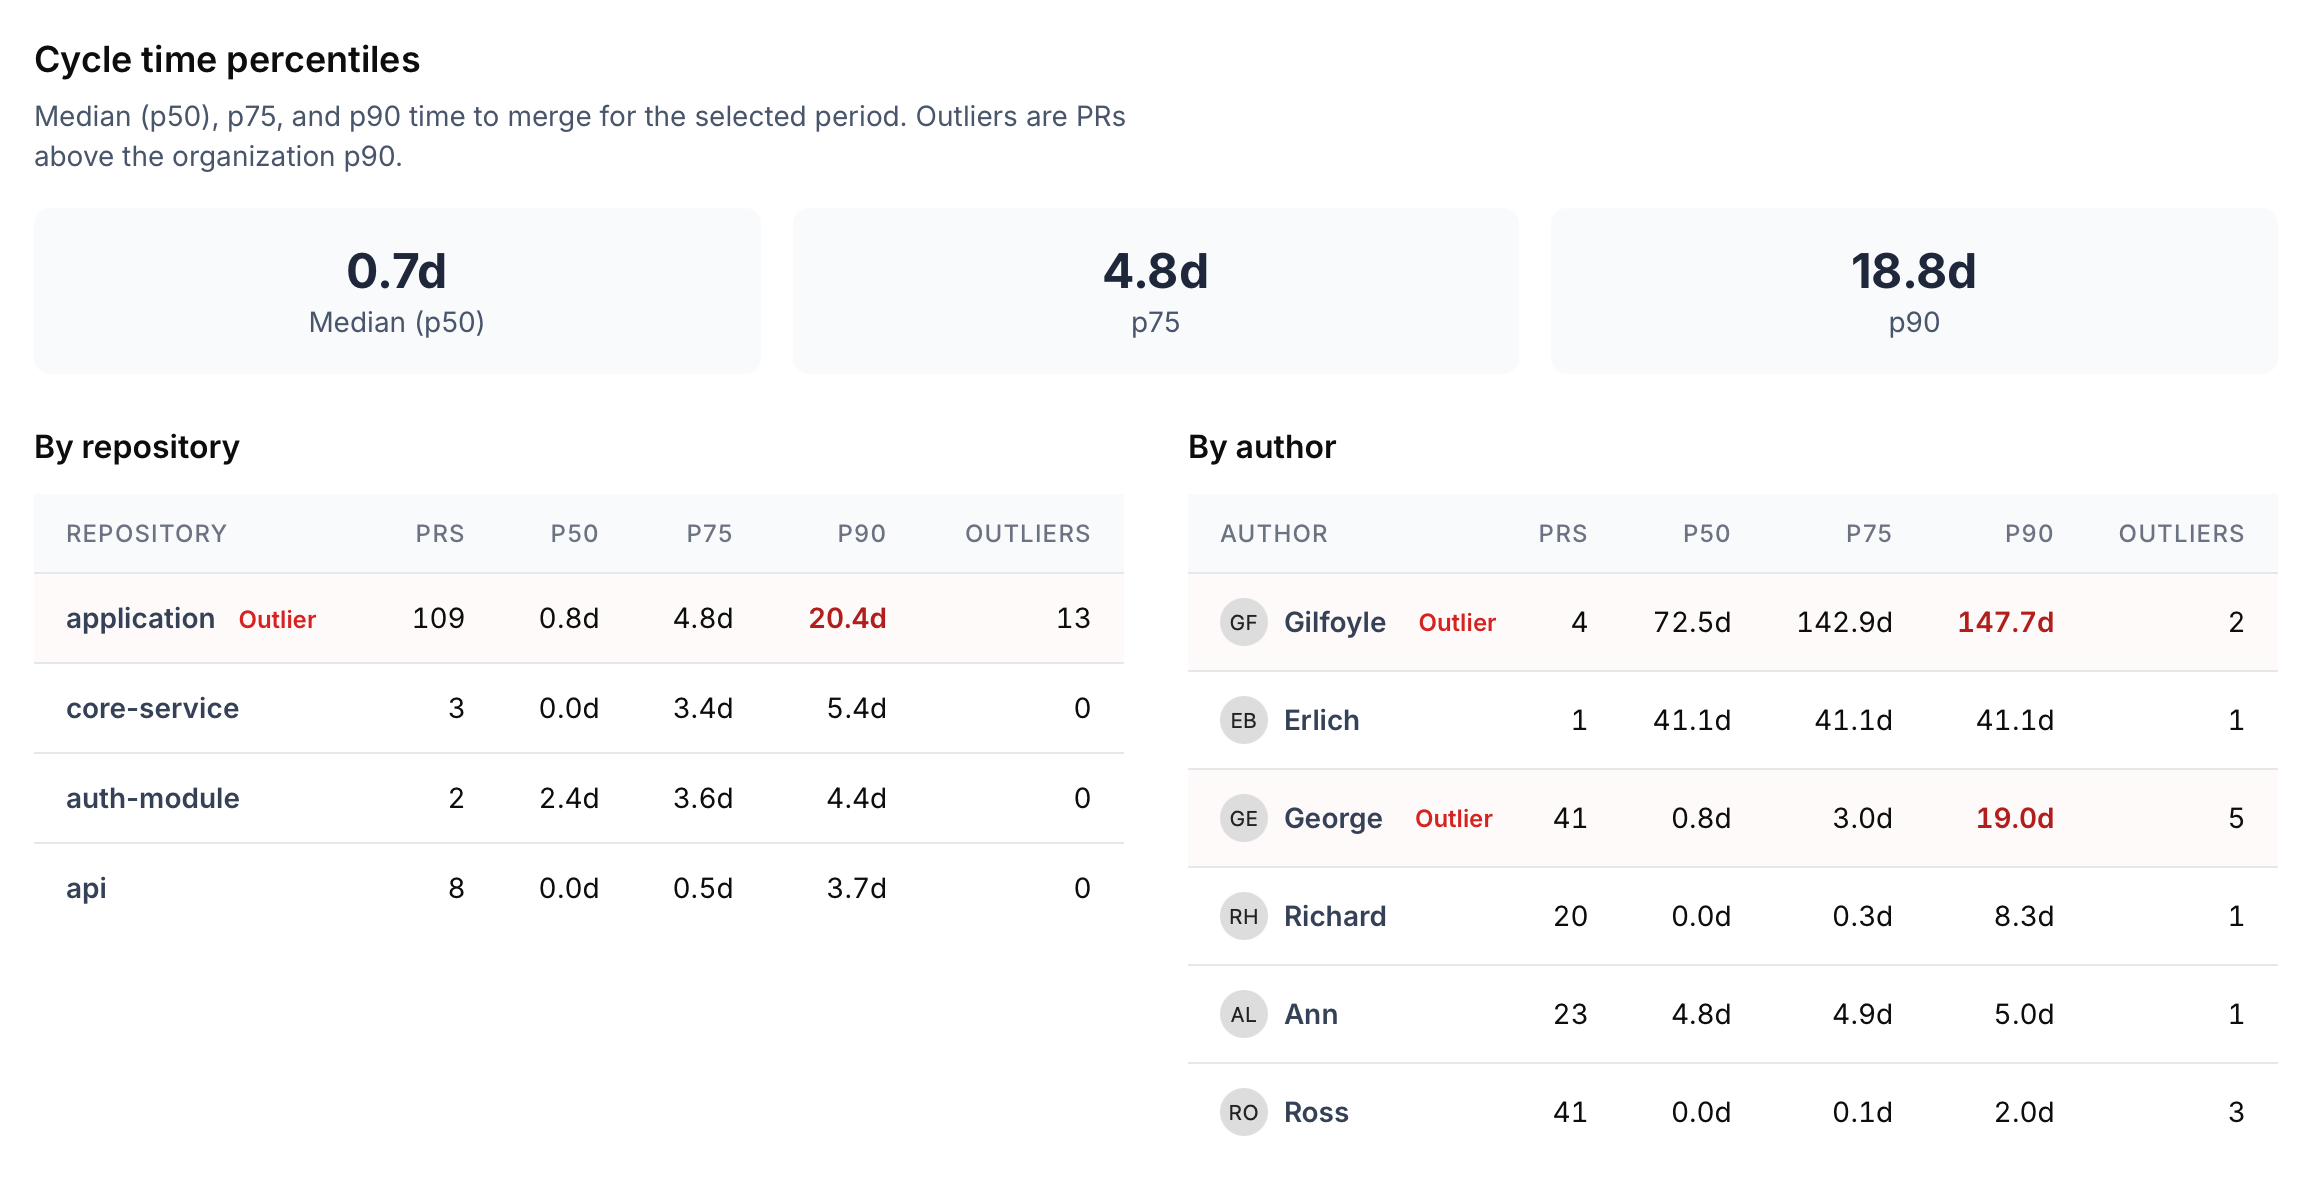The height and width of the screenshot is (1182, 2304).
Task: Sort repositories by P90 column header
Action: (861, 534)
